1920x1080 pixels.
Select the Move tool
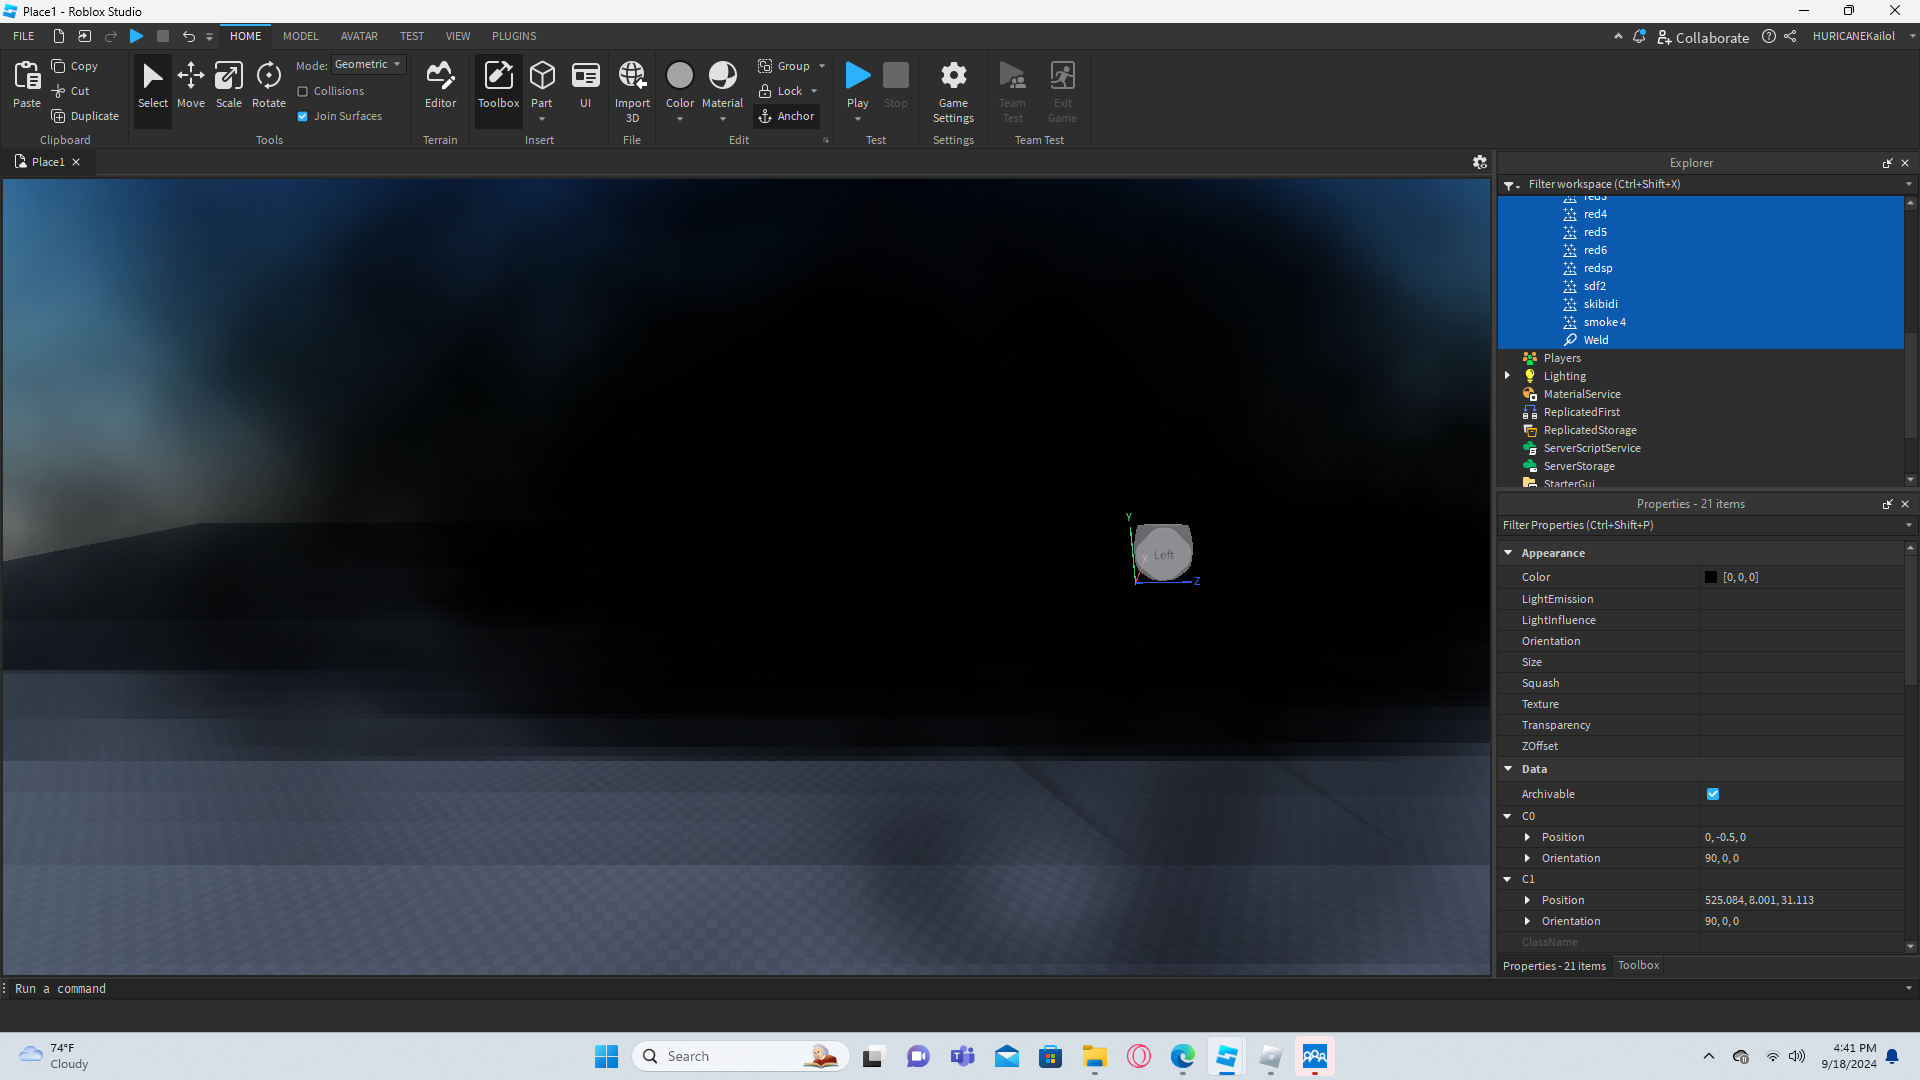tap(190, 85)
